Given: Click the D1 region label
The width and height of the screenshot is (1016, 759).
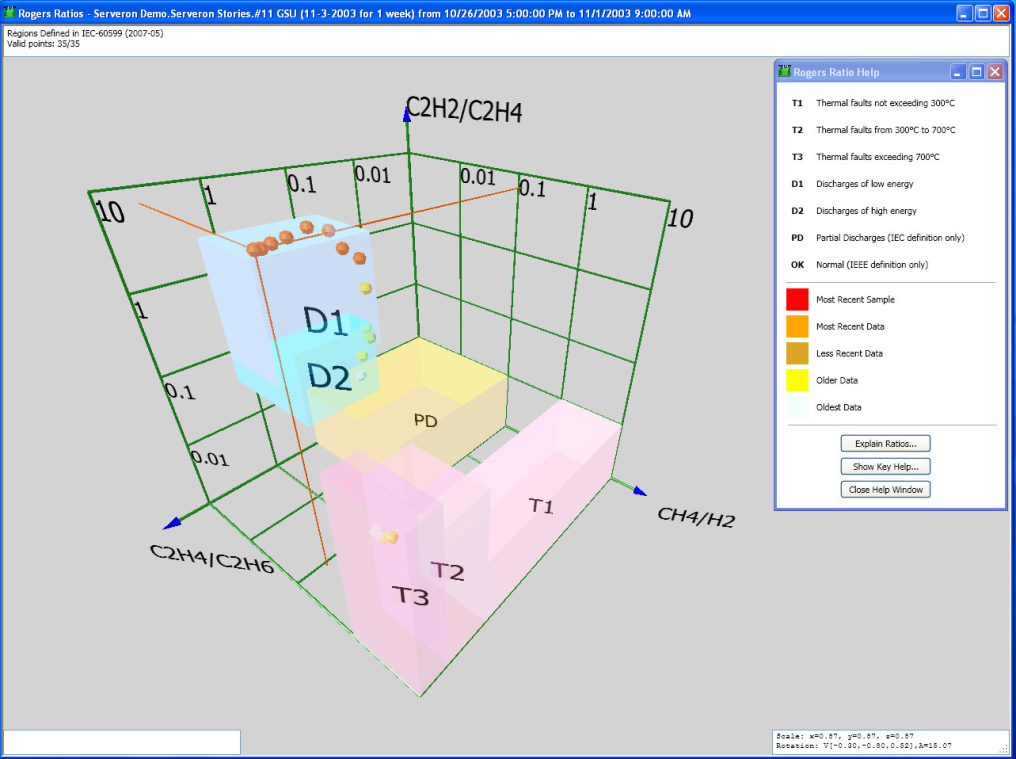Looking at the screenshot, I should click(x=325, y=320).
